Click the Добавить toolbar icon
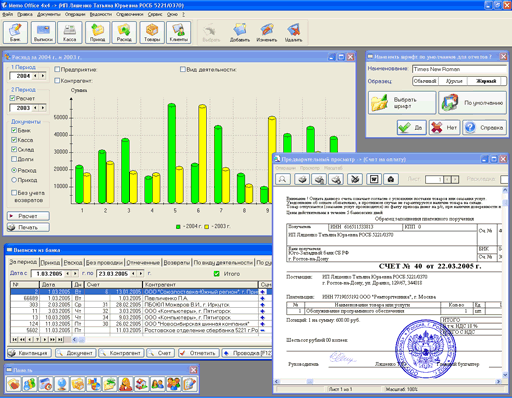512x398 pixels. pos(240,32)
